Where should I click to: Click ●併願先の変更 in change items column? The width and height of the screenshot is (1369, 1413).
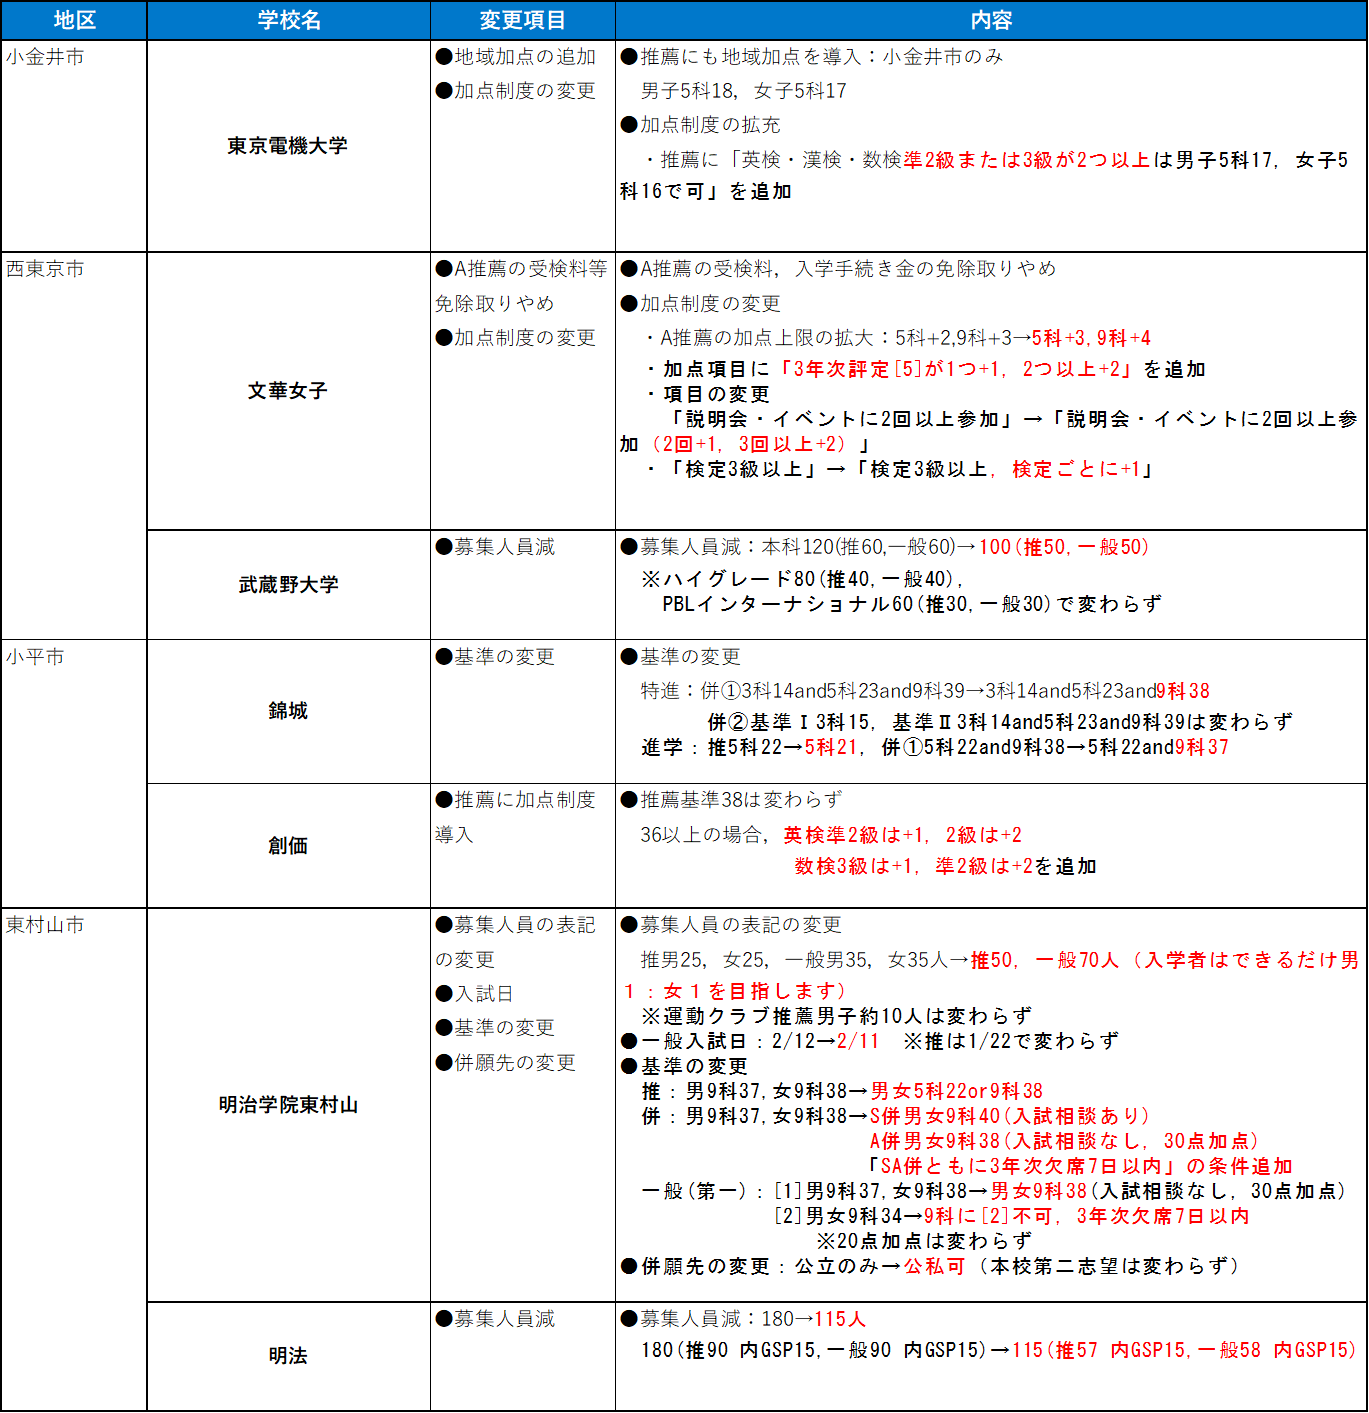click(x=506, y=1063)
